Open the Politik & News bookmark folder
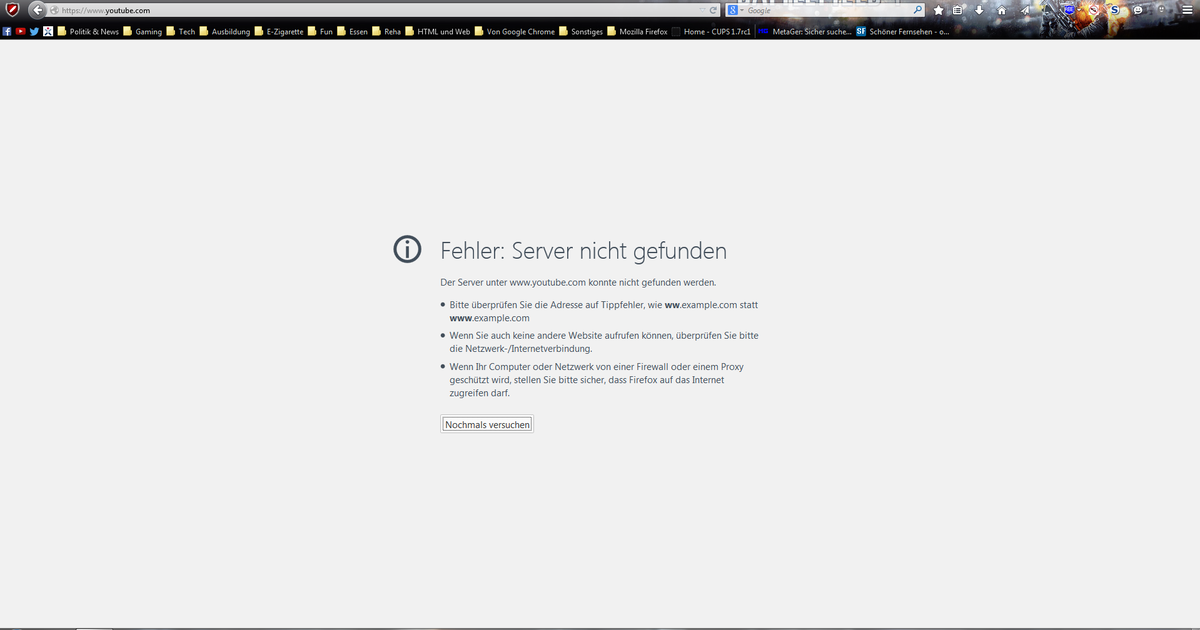 [x=88, y=31]
